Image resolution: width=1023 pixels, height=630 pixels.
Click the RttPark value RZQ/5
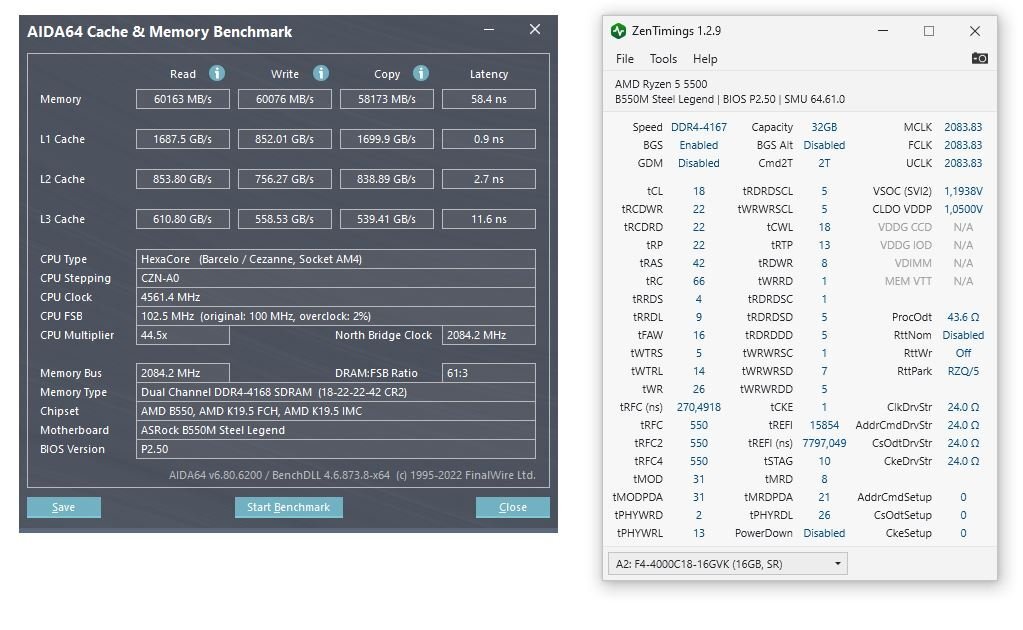pos(963,371)
